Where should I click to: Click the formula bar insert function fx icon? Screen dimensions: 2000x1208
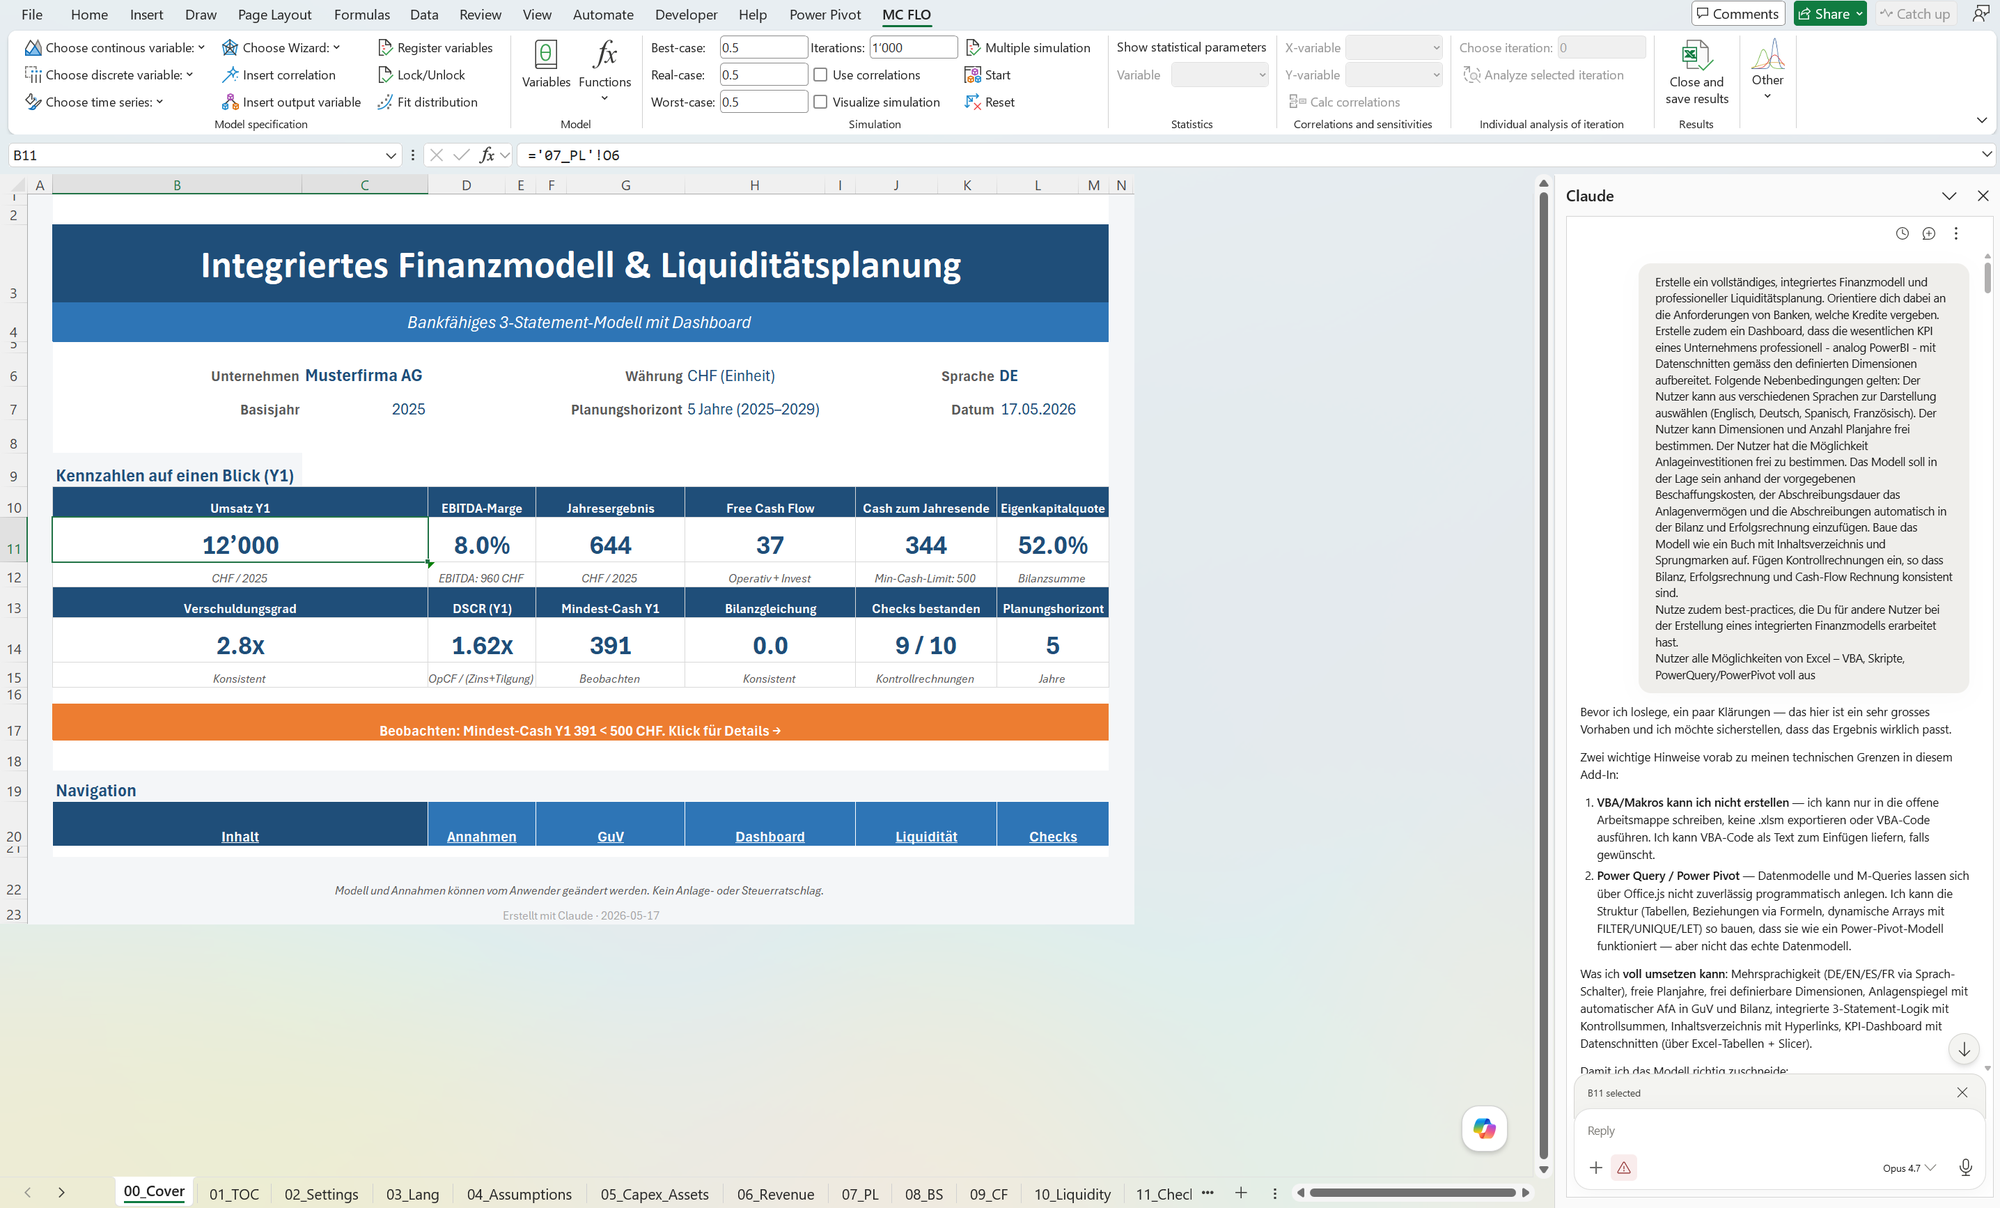pos(487,155)
